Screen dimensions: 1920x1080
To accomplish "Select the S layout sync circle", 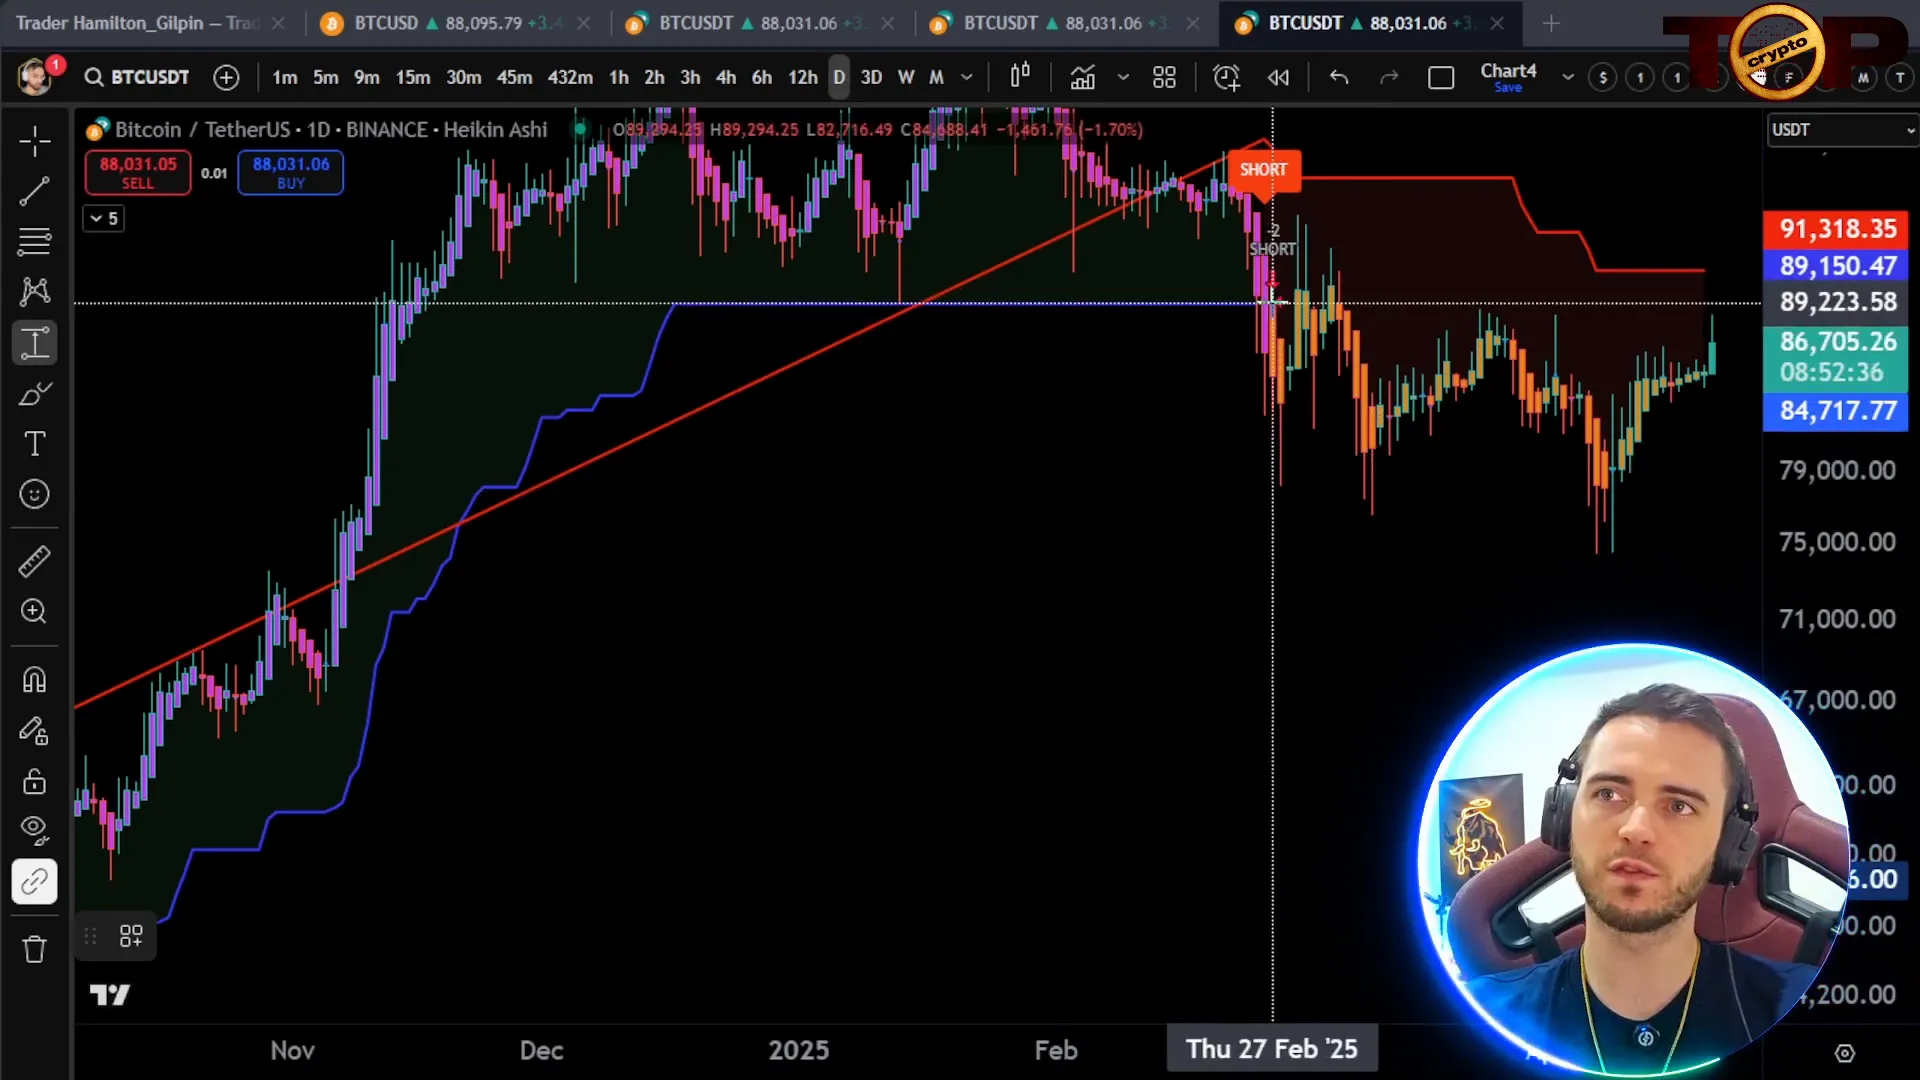I will coord(1603,77).
